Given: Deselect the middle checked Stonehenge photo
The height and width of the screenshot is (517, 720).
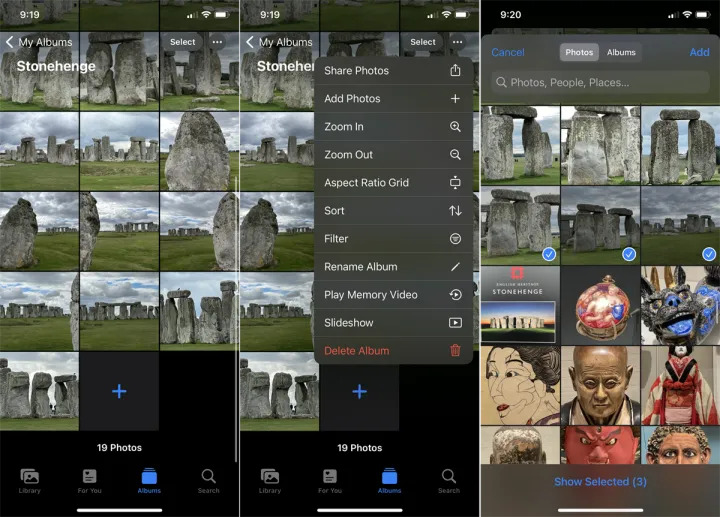Looking at the screenshot, I should (600, 225).
